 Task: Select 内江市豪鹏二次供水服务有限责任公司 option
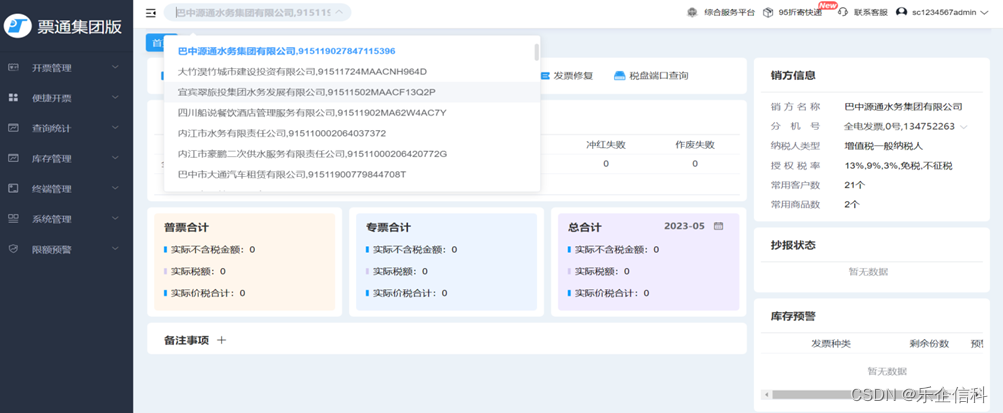[352, 153]
